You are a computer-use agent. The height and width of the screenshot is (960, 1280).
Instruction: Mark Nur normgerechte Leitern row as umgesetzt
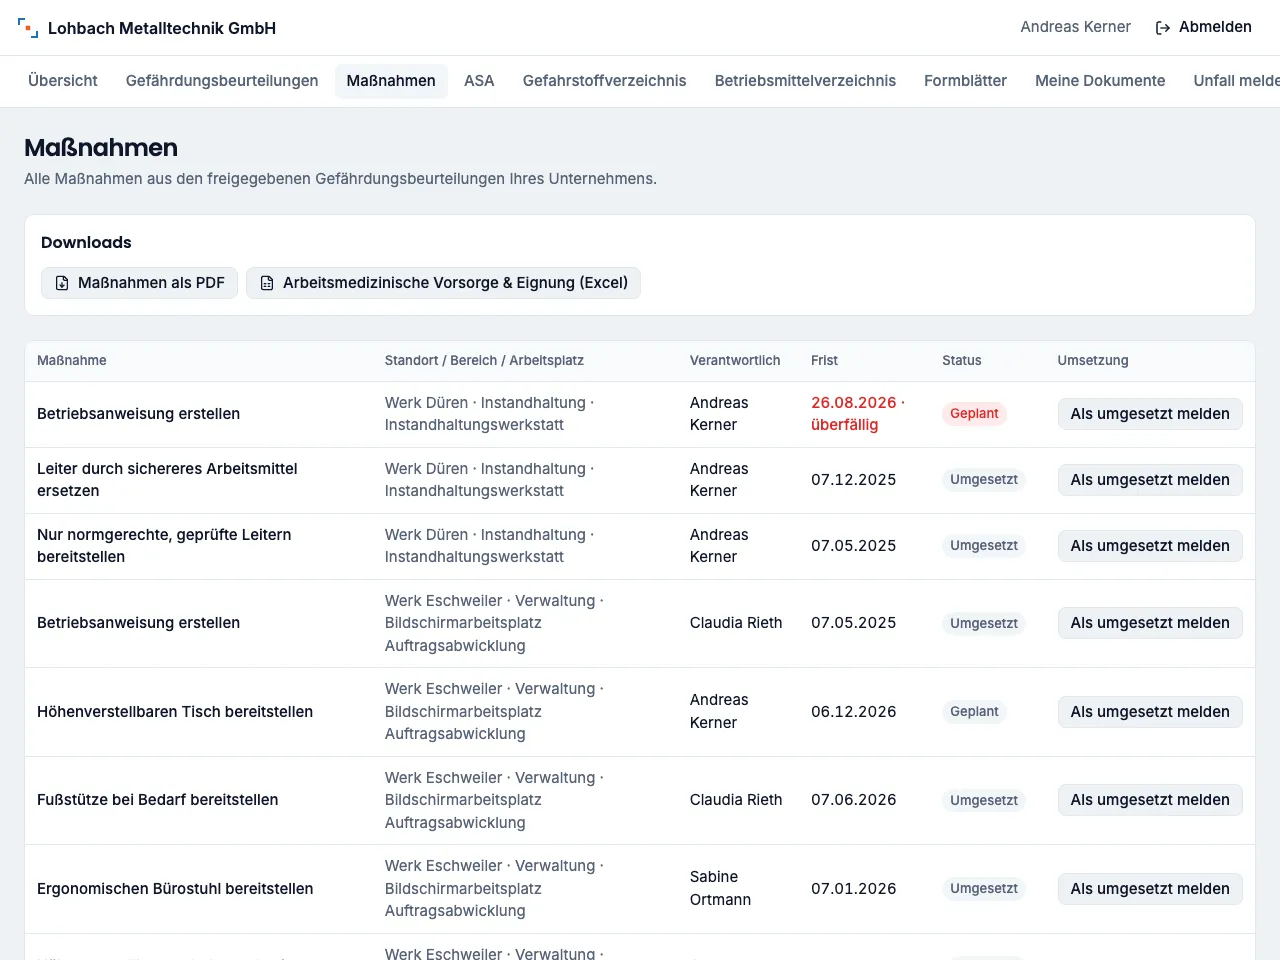pyautogui.click(x=1150, y=546)
